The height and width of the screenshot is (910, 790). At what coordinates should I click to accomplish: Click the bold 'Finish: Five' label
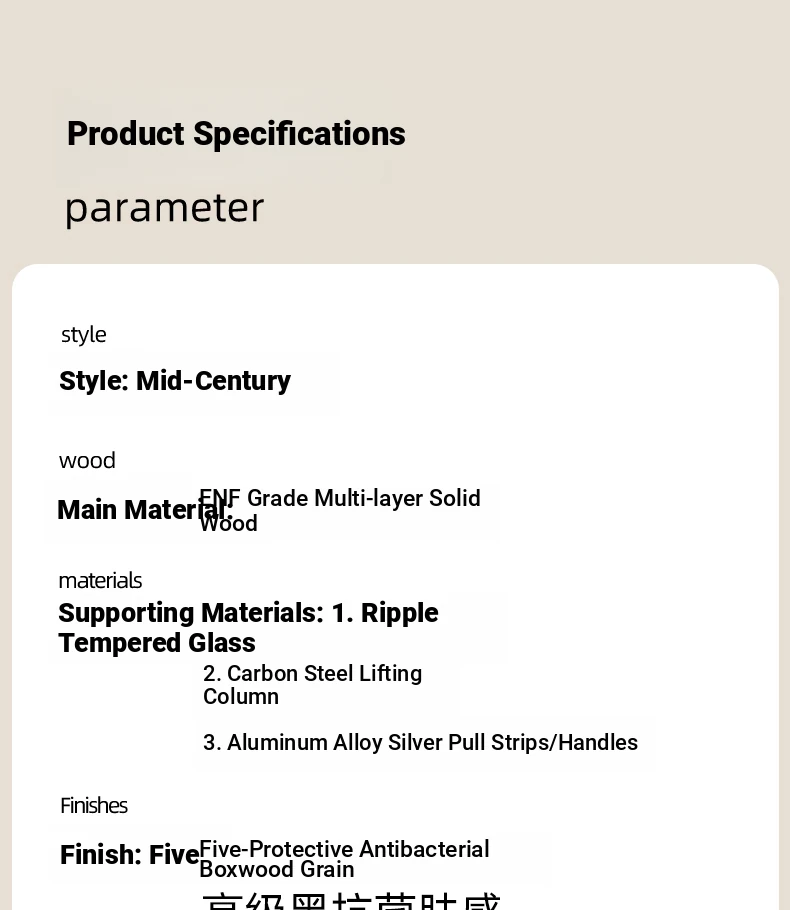click(x=129, y=855)
